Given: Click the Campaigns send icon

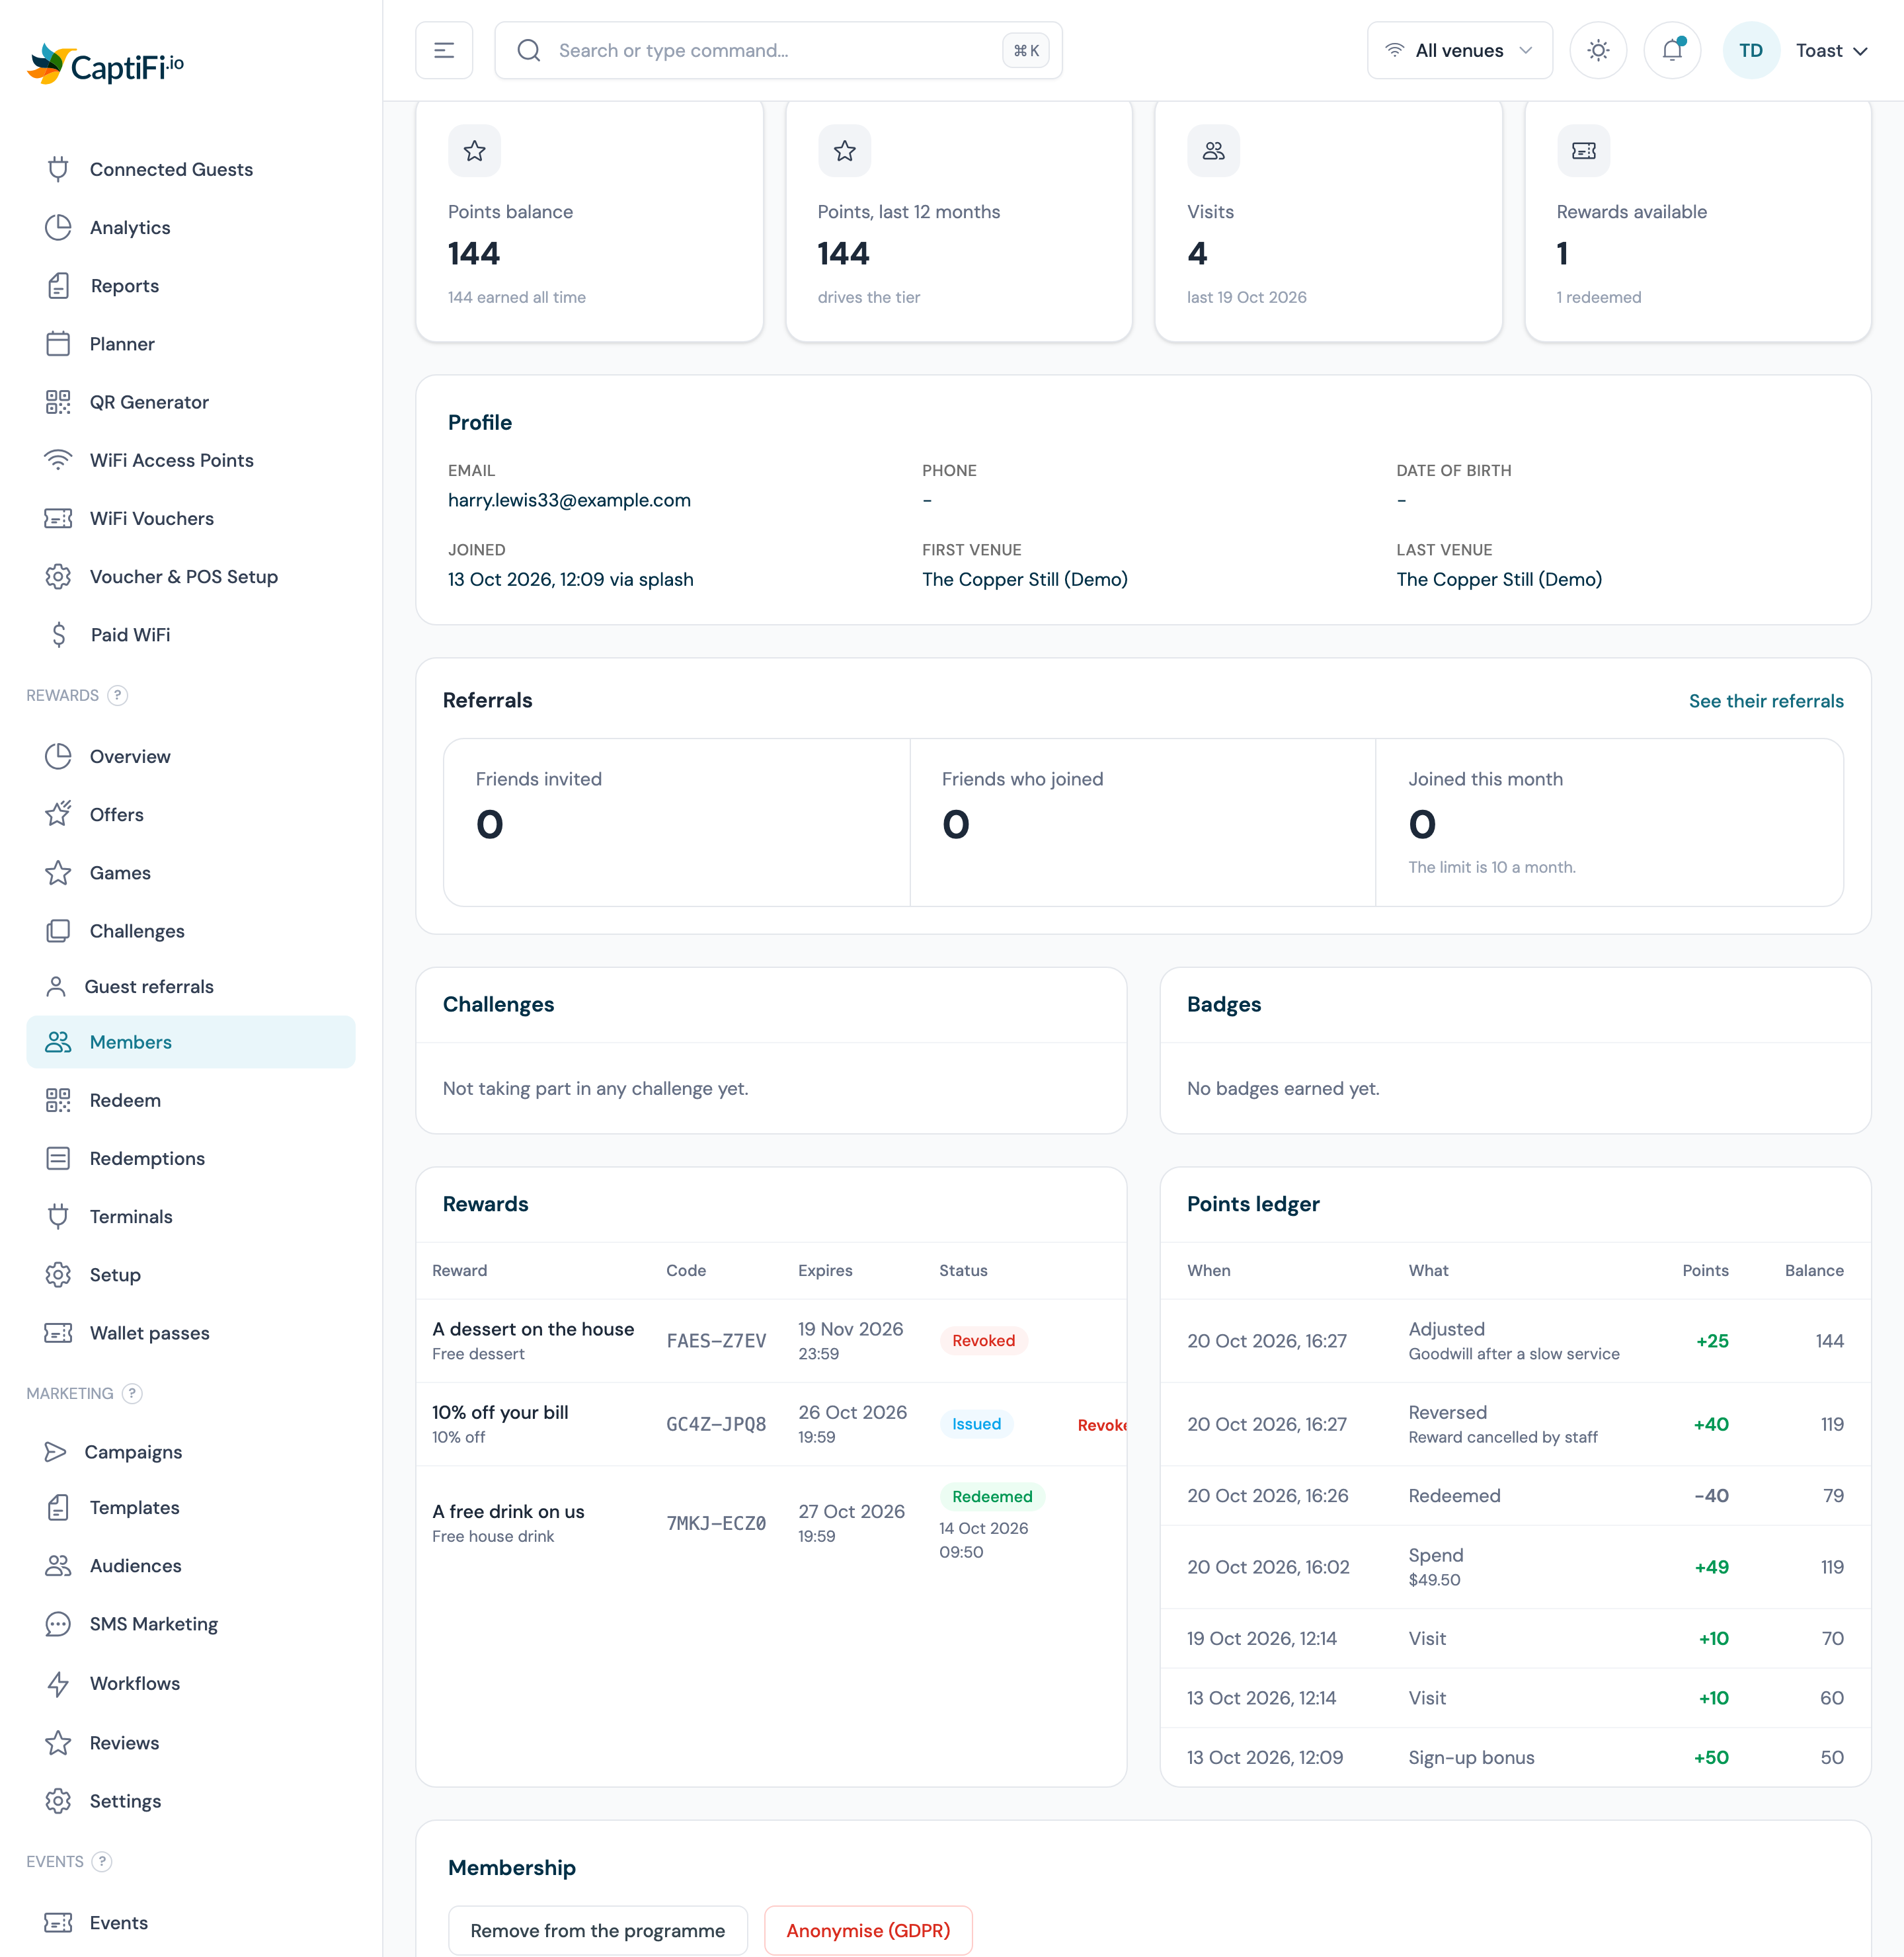Looking at the screenshot, I should 56,1452.
